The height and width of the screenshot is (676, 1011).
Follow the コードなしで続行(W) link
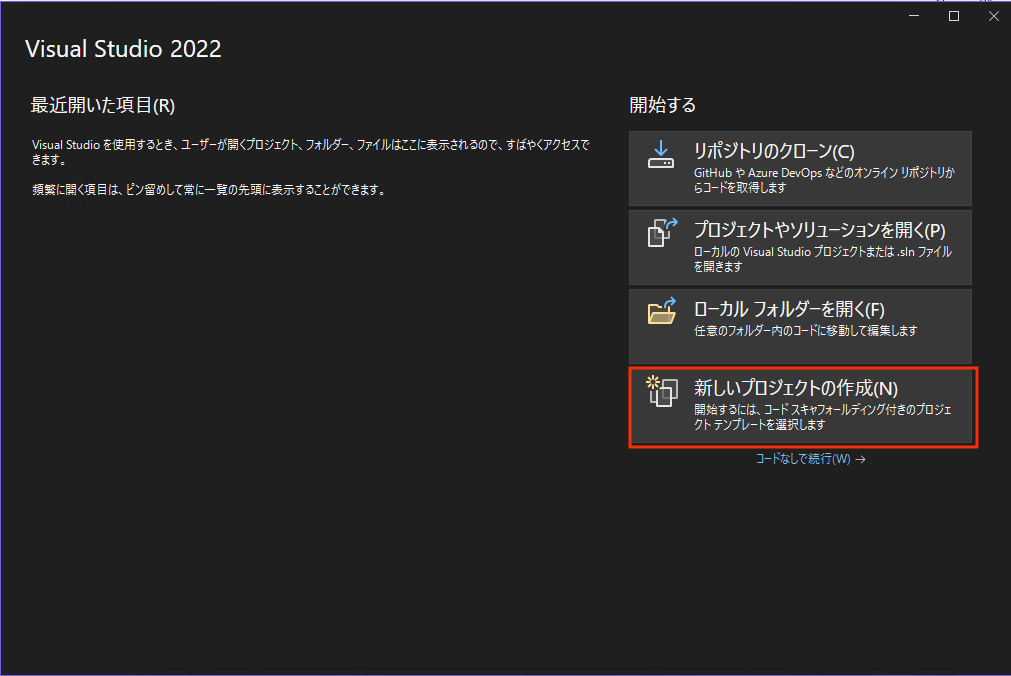(802, 460)
